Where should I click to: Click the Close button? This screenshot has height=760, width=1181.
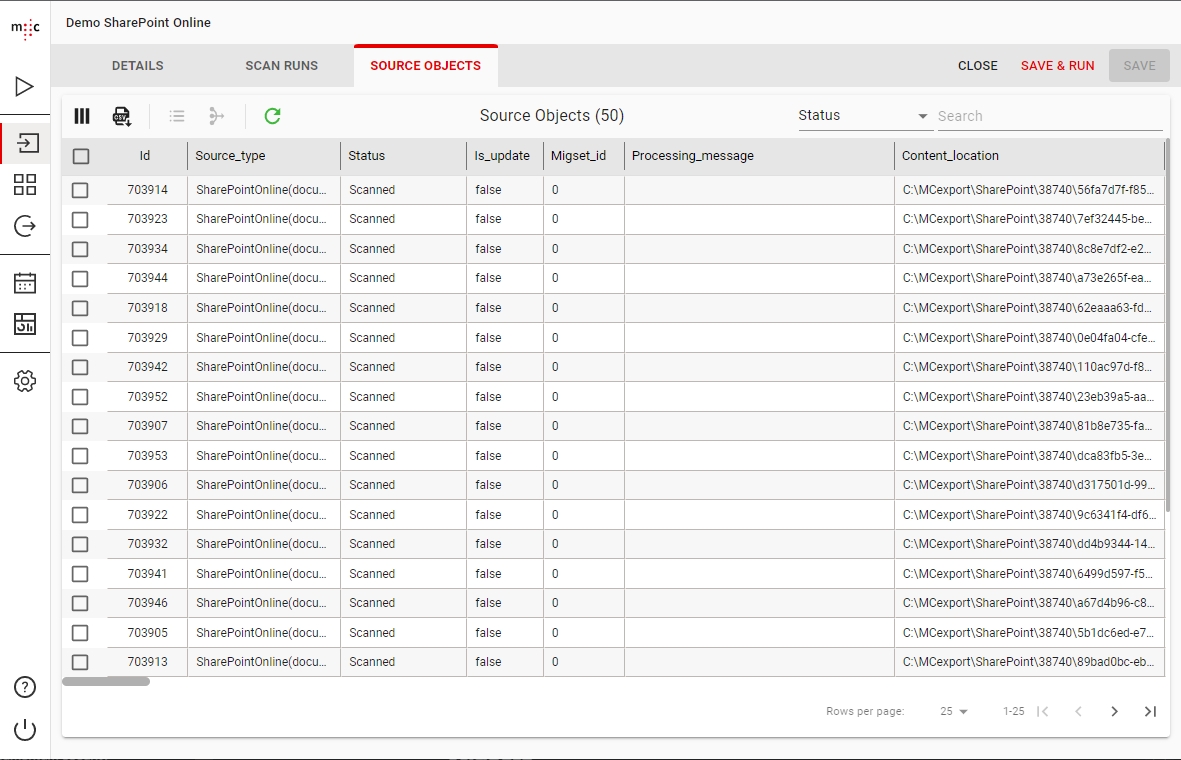(977, 66)
